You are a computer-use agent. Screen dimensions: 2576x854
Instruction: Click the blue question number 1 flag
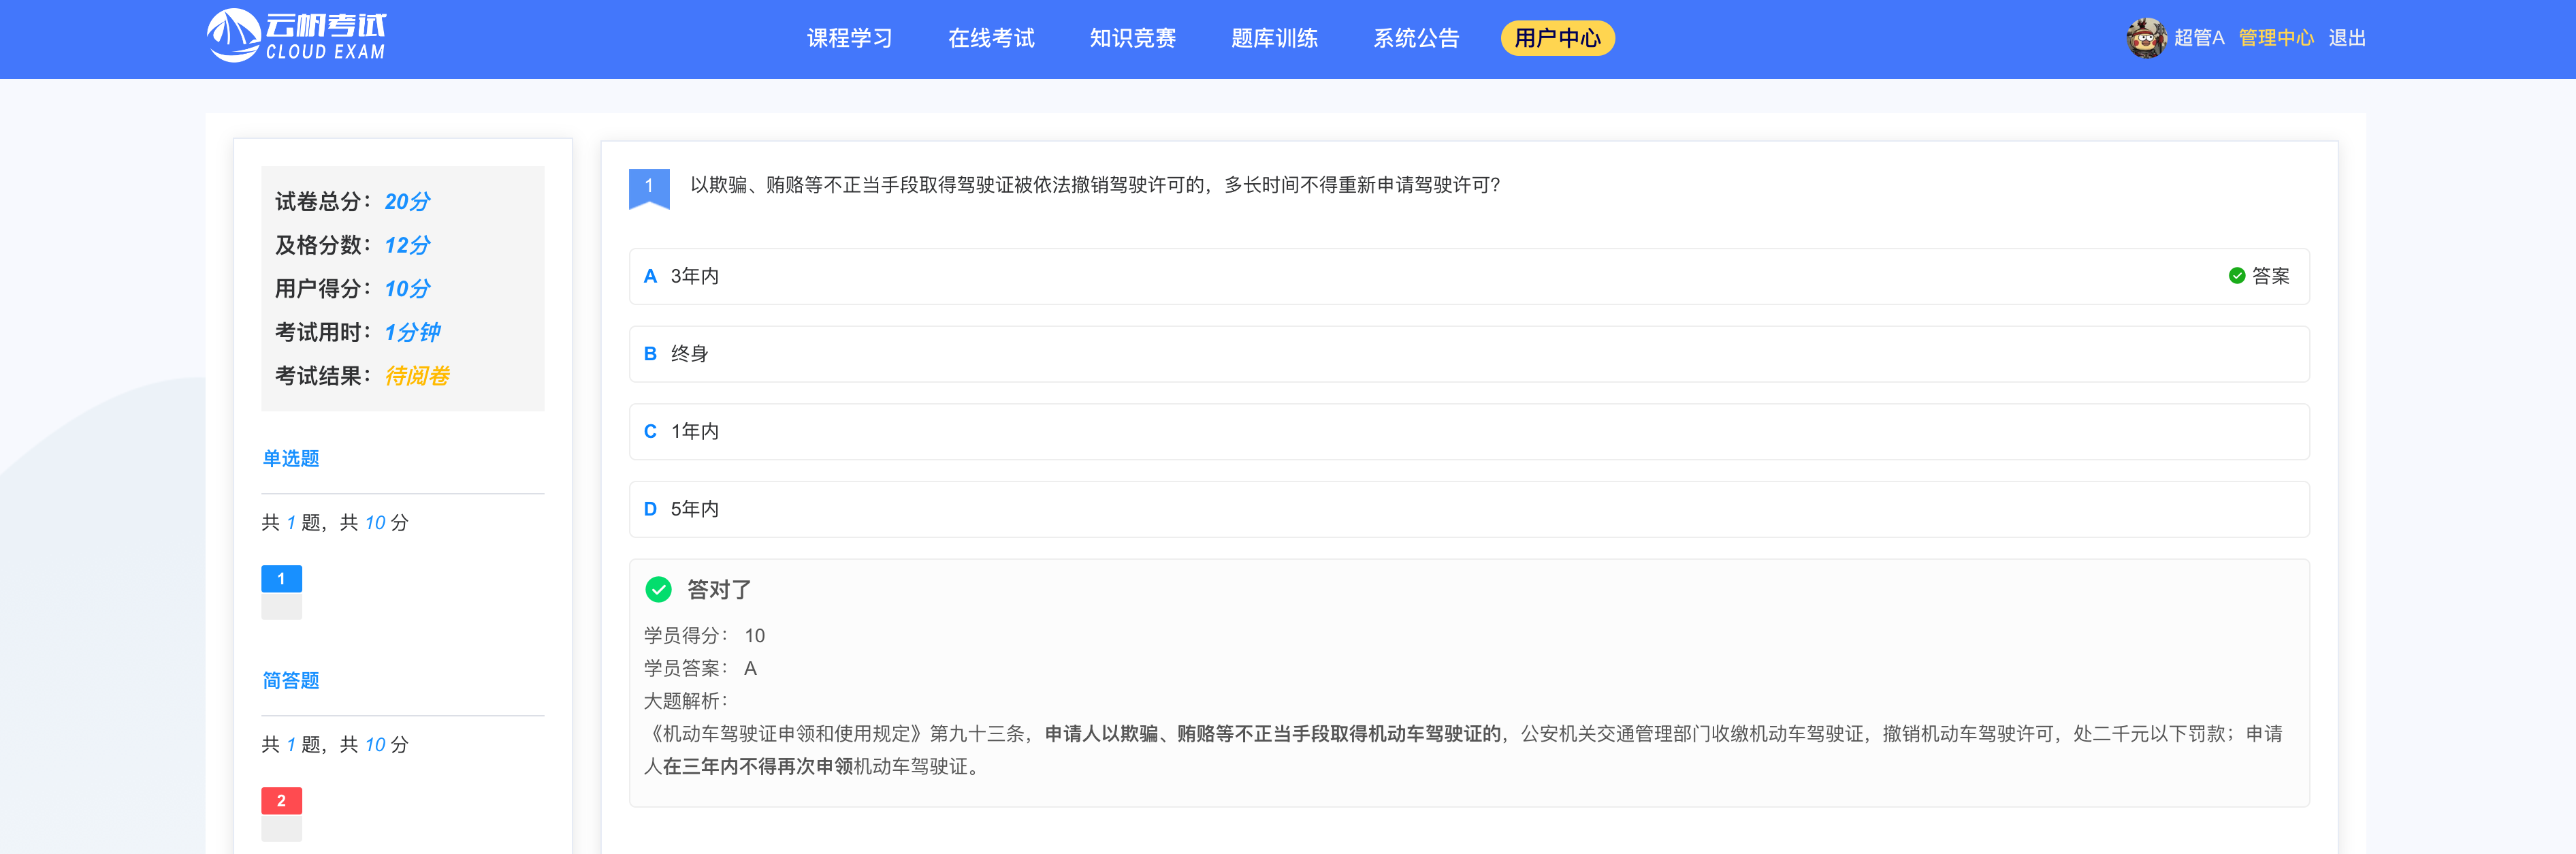click(x=649, y=188)
